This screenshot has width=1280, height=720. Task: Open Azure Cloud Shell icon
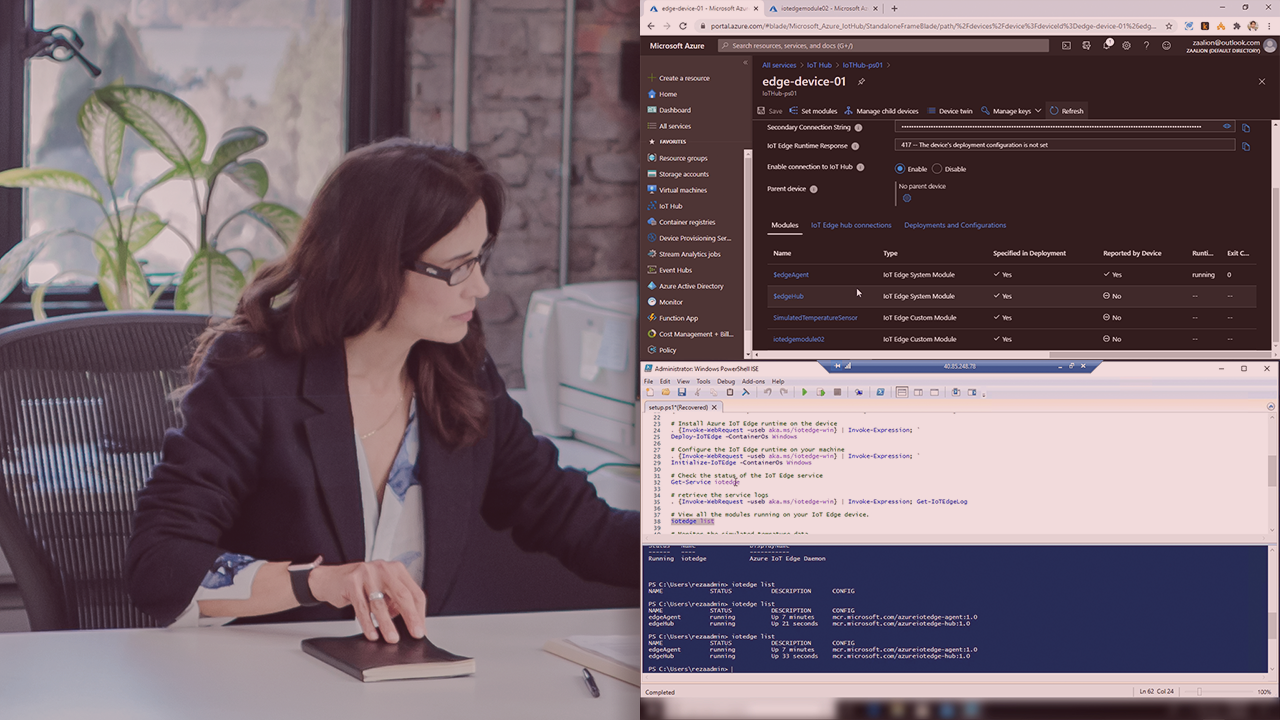pyautogui.click(x=1067, y=45)
